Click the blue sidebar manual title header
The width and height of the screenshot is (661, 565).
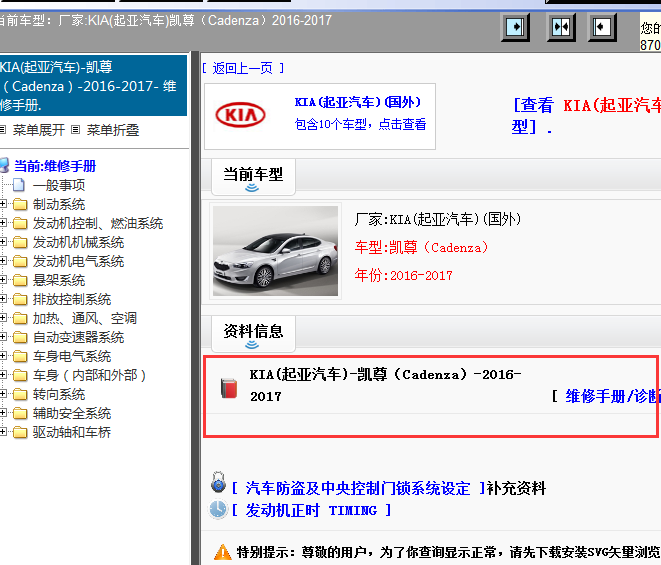point(93,86)
